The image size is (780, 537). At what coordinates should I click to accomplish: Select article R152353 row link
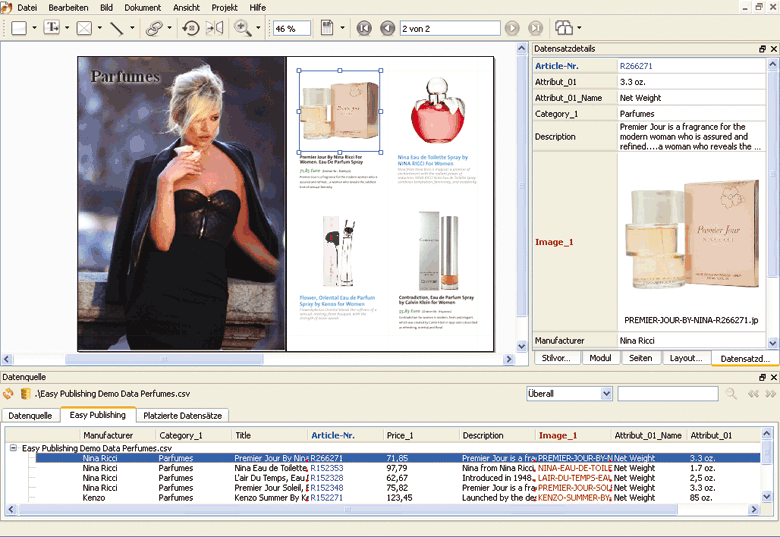click(326, 468)
